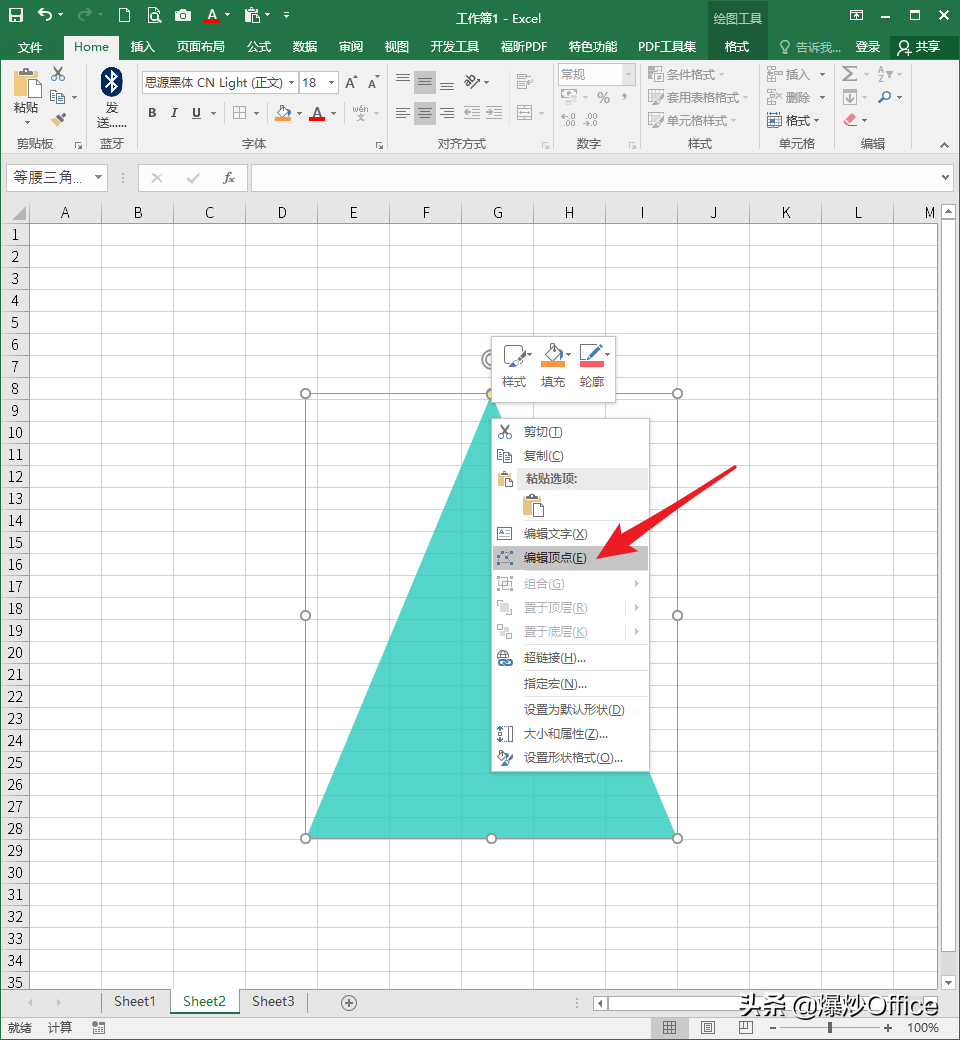Click the Style icon in mini toolbar
Viewport: 960px width, 1040px height.
(x=514, y=364)
